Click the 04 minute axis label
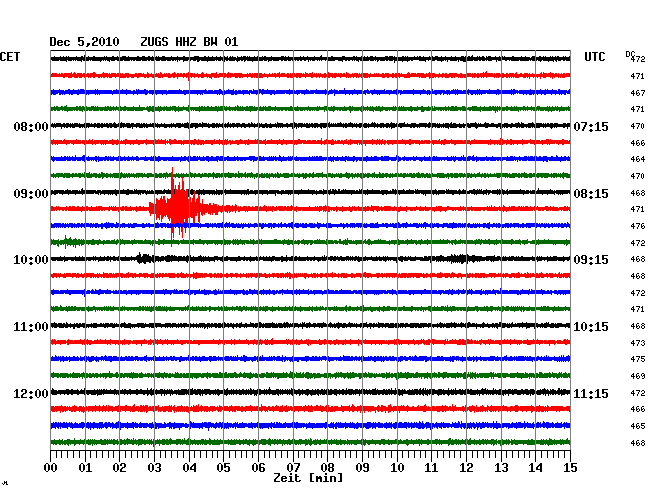Screen dimensions: 650x494 point(189,468)
